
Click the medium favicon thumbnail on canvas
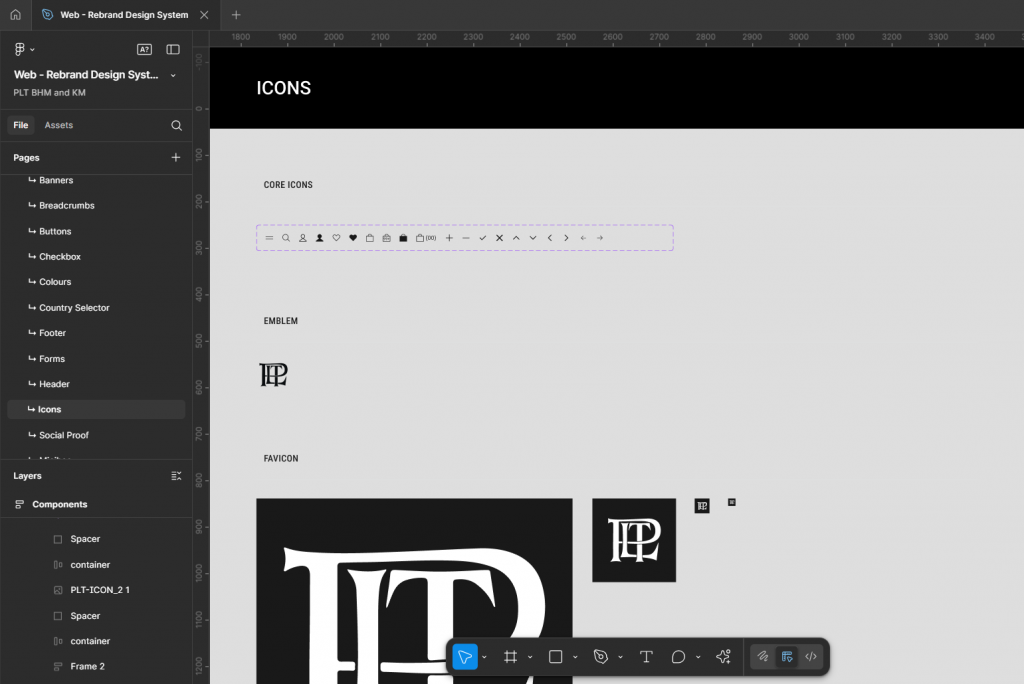[x=634, y=540]
